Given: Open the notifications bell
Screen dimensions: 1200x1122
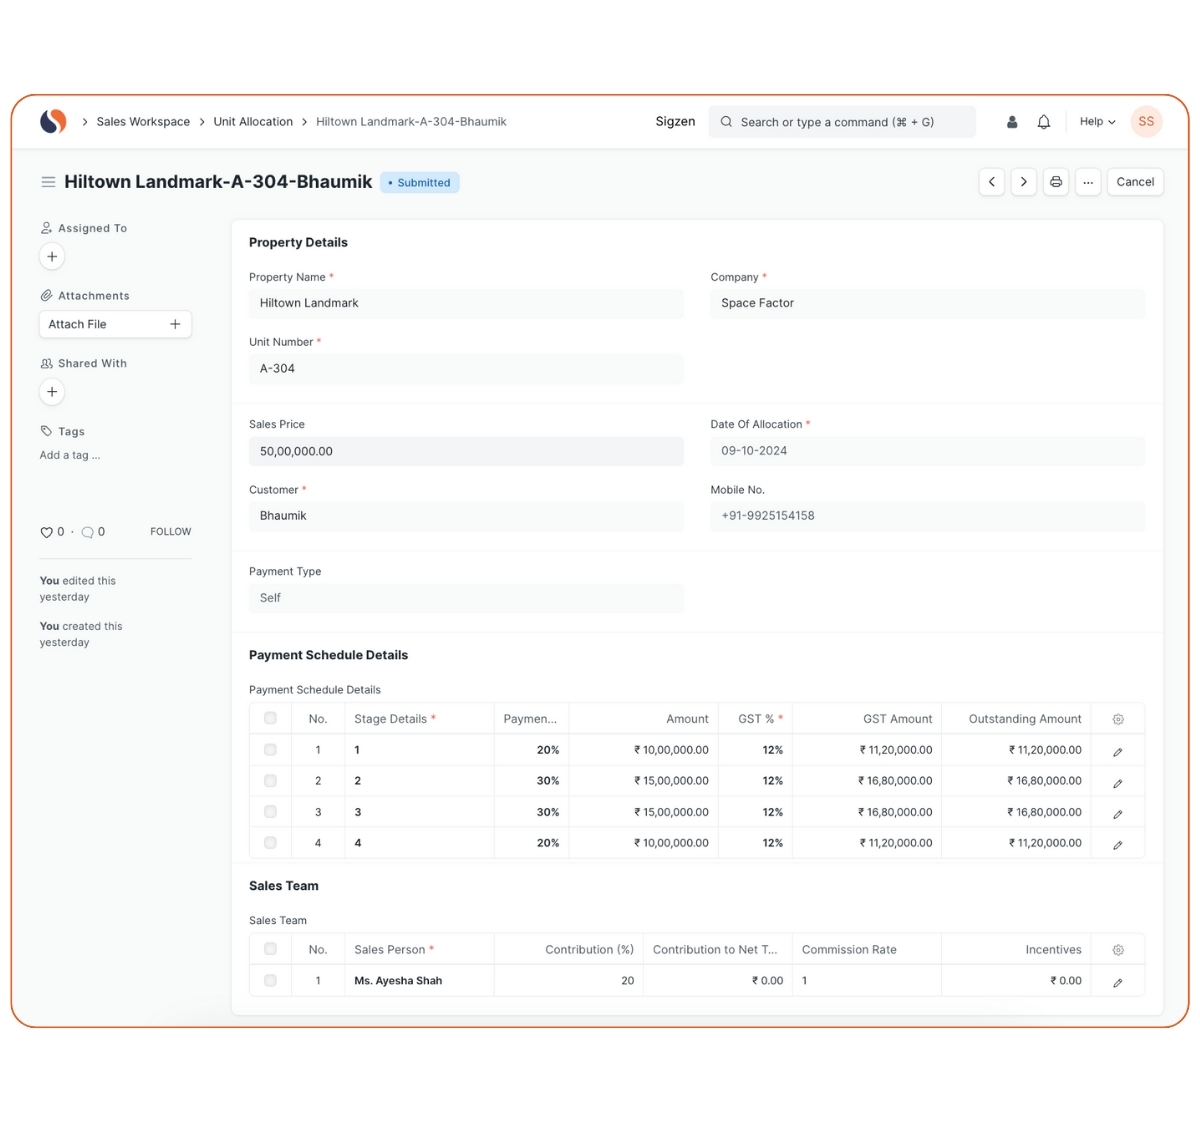Looking at the screenshot, I should coord(1043,122).
